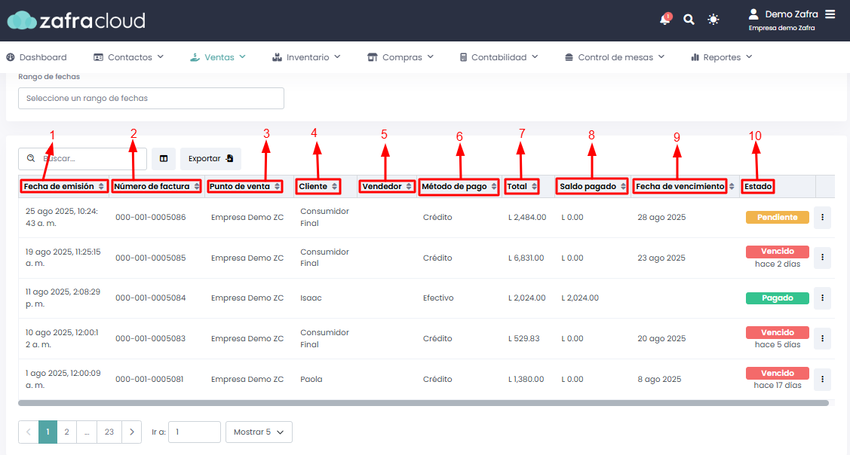850x455 pixels.
Task: Click the Demo Zafra user profile icon
Action: pyautogui.click(x=753, y=14)
